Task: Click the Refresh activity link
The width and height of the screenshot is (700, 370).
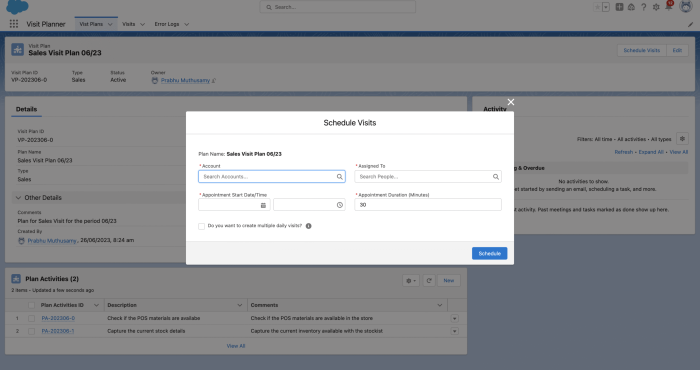Action: click(x=624, y=152)
